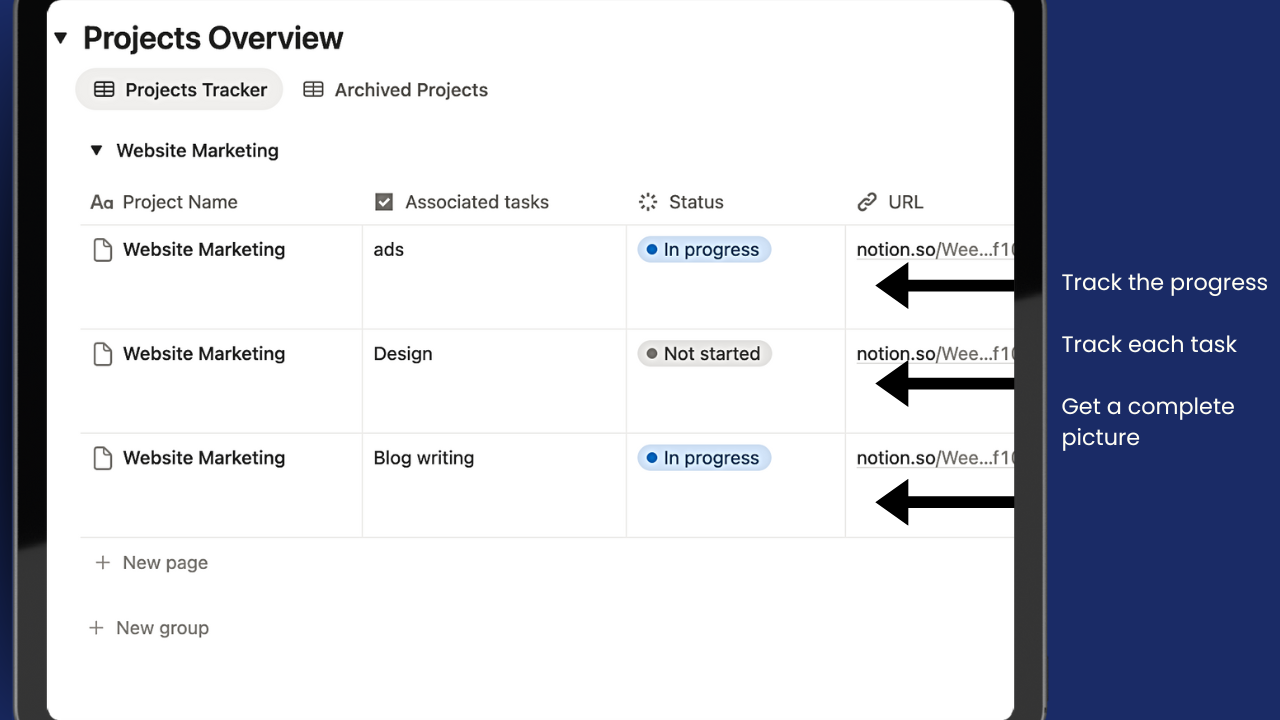
Task: Add a New page to the table
Action: 152,563
